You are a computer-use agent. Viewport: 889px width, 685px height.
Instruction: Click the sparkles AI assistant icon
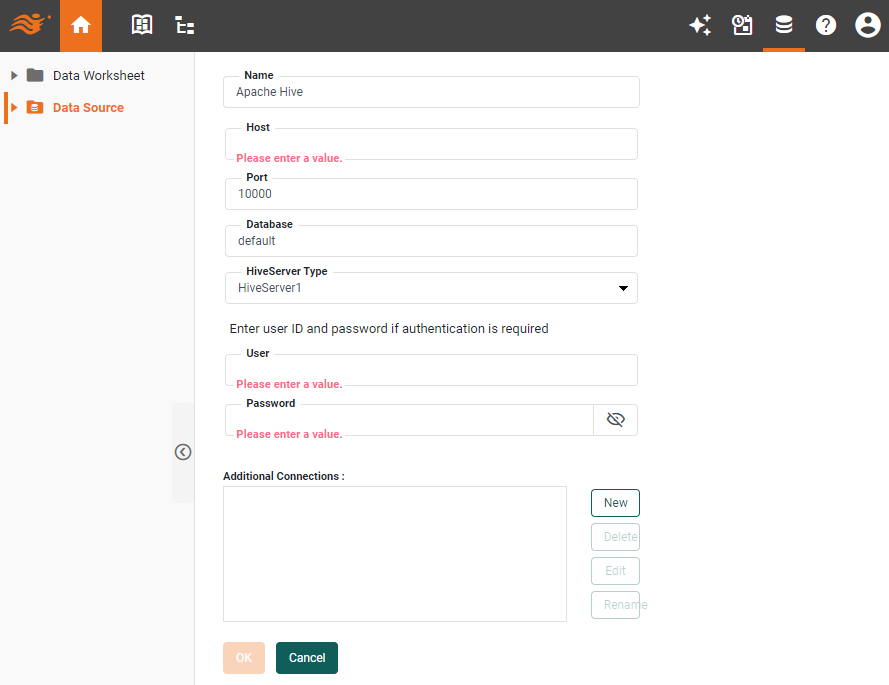click(700, 25)
